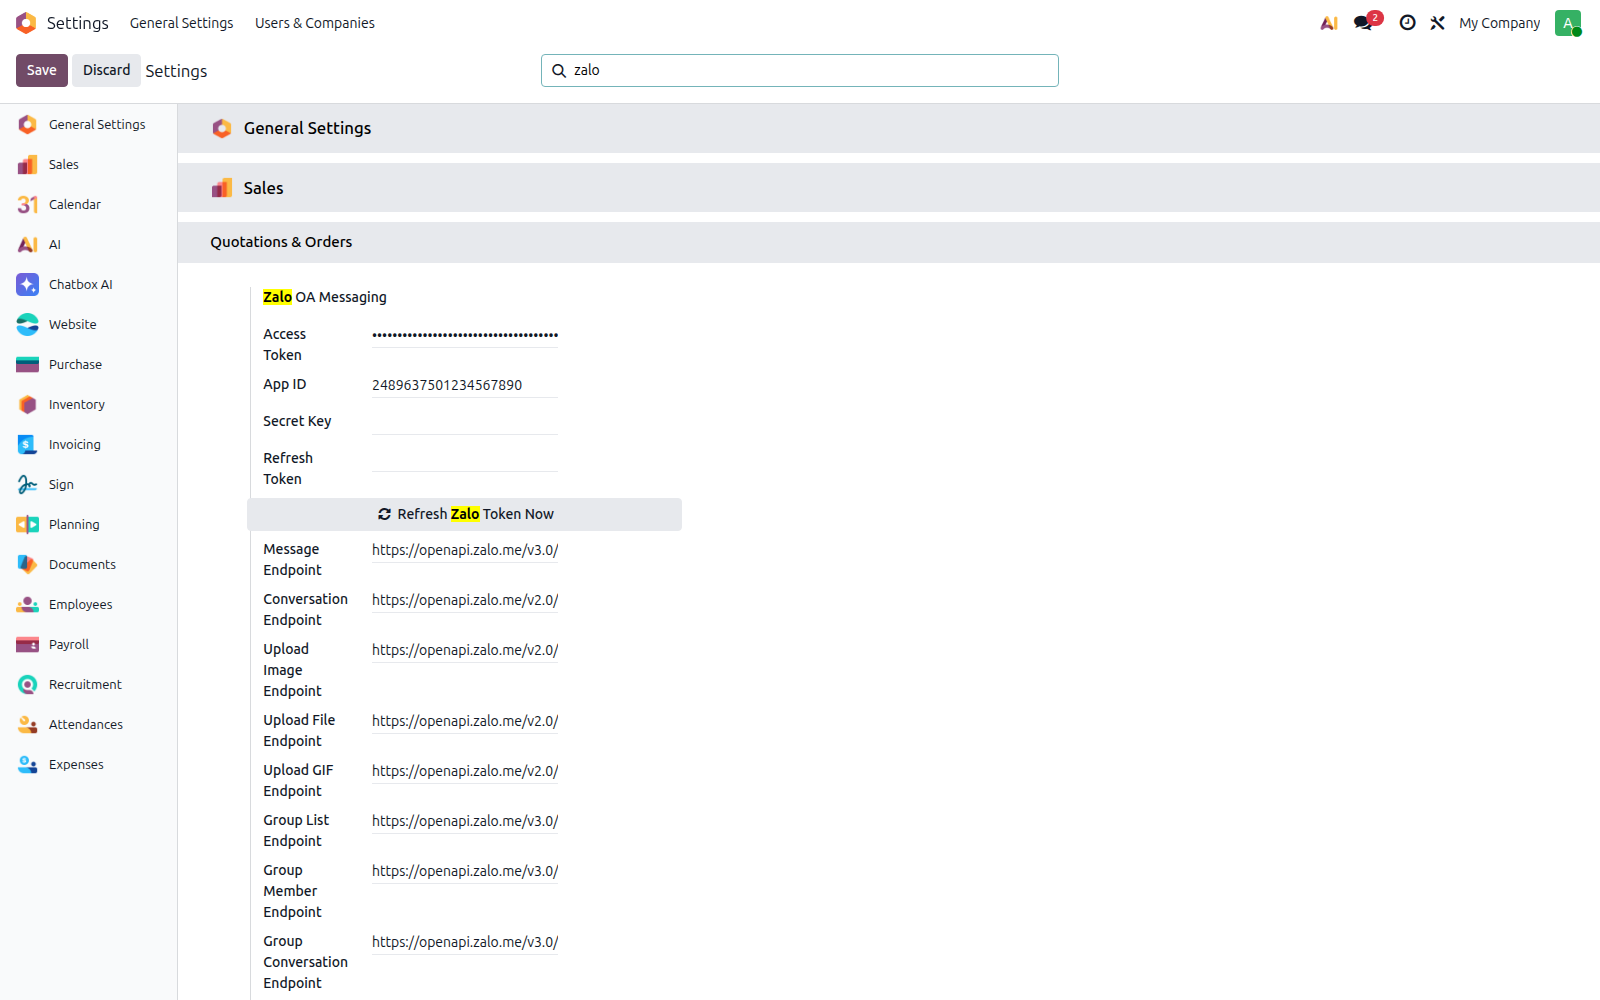1600x1000 pixels.
Task: Click the empty Refresh Token field
Action: coord(465,459)
